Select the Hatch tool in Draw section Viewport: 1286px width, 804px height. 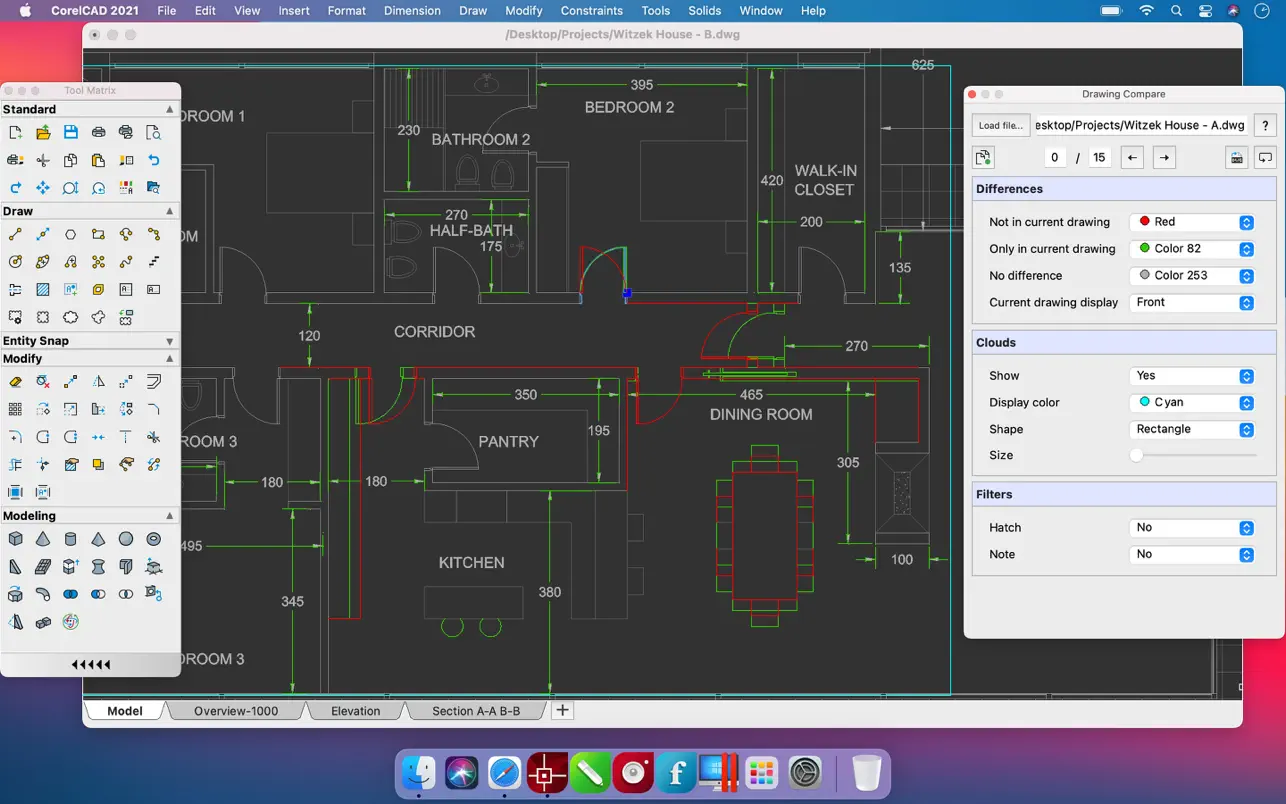click(x=43, y=290)
